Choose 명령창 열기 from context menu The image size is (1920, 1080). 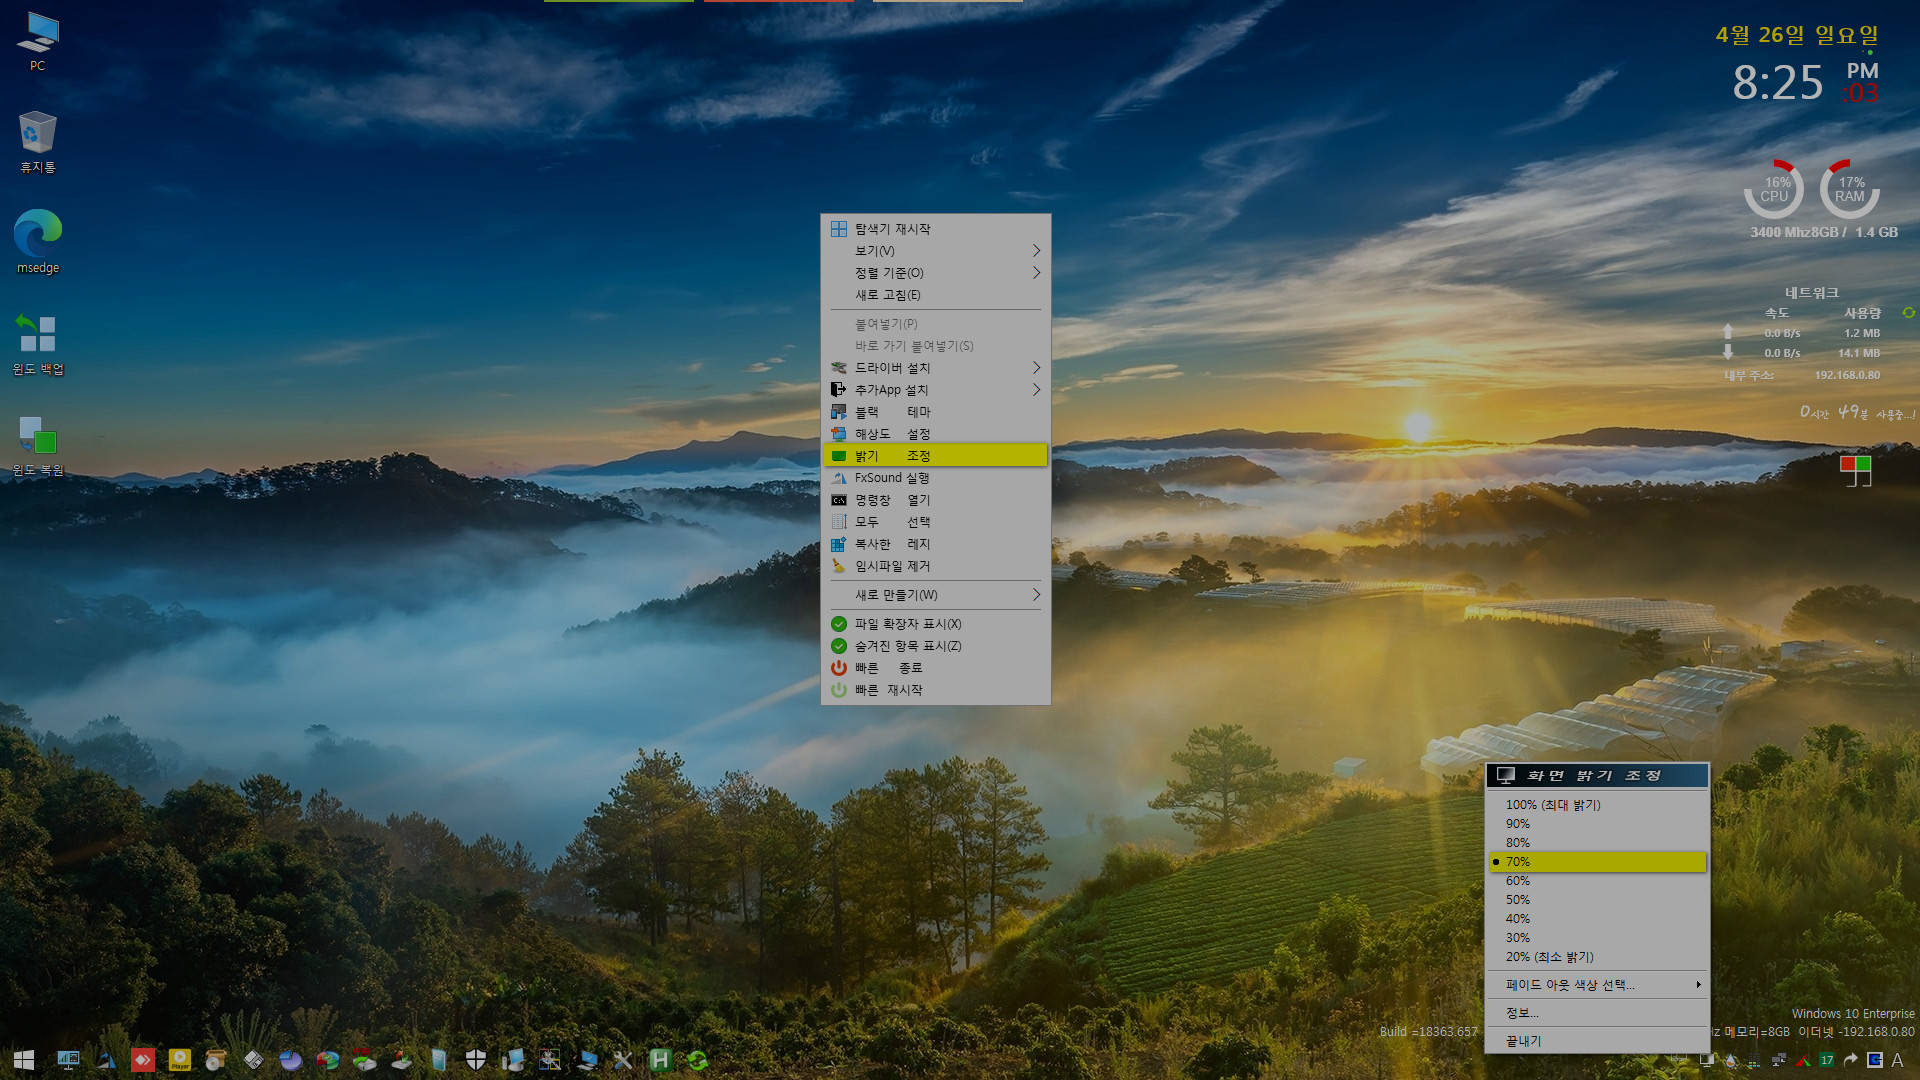pyautogui.click(x=935, y=500)
